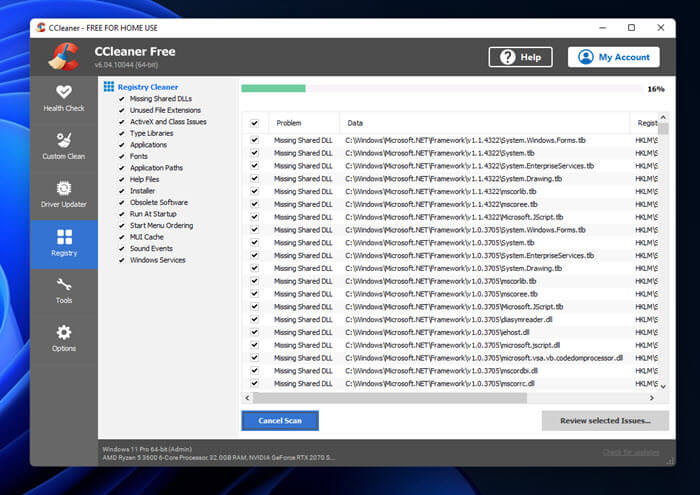The image size is (700, 495).
Task: Uncheck the mscorrc.dll row checkbox
Action: pos(254,383)
